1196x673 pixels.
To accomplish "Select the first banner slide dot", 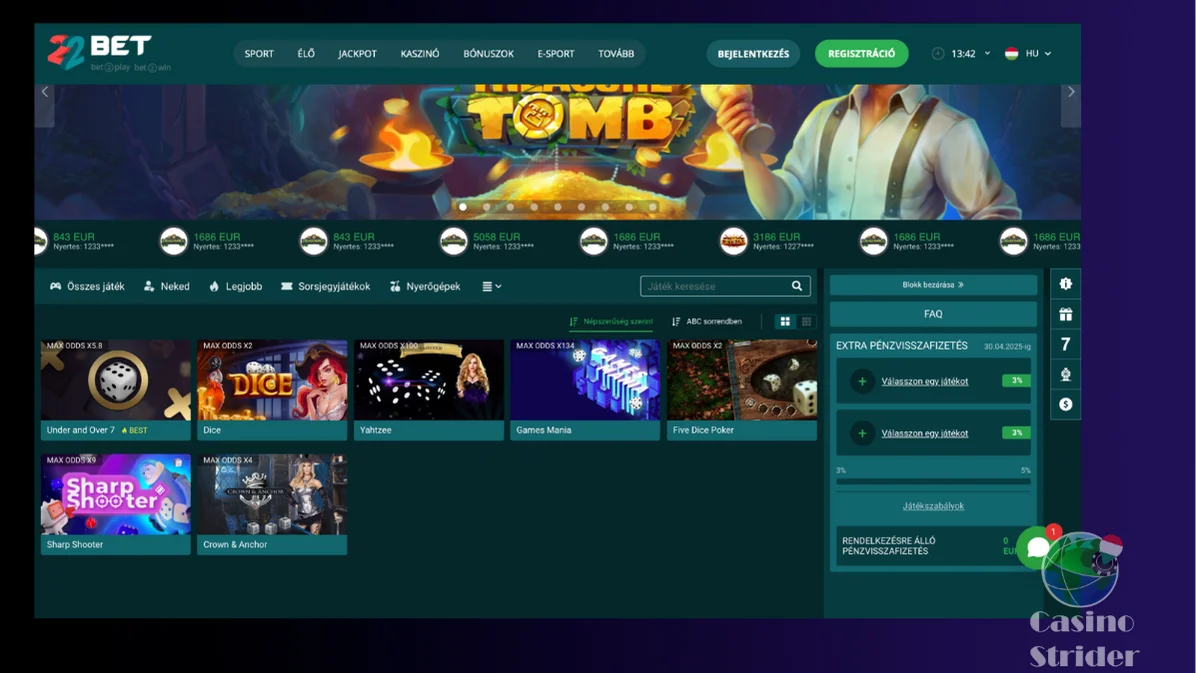I will (x=463, y=207).
